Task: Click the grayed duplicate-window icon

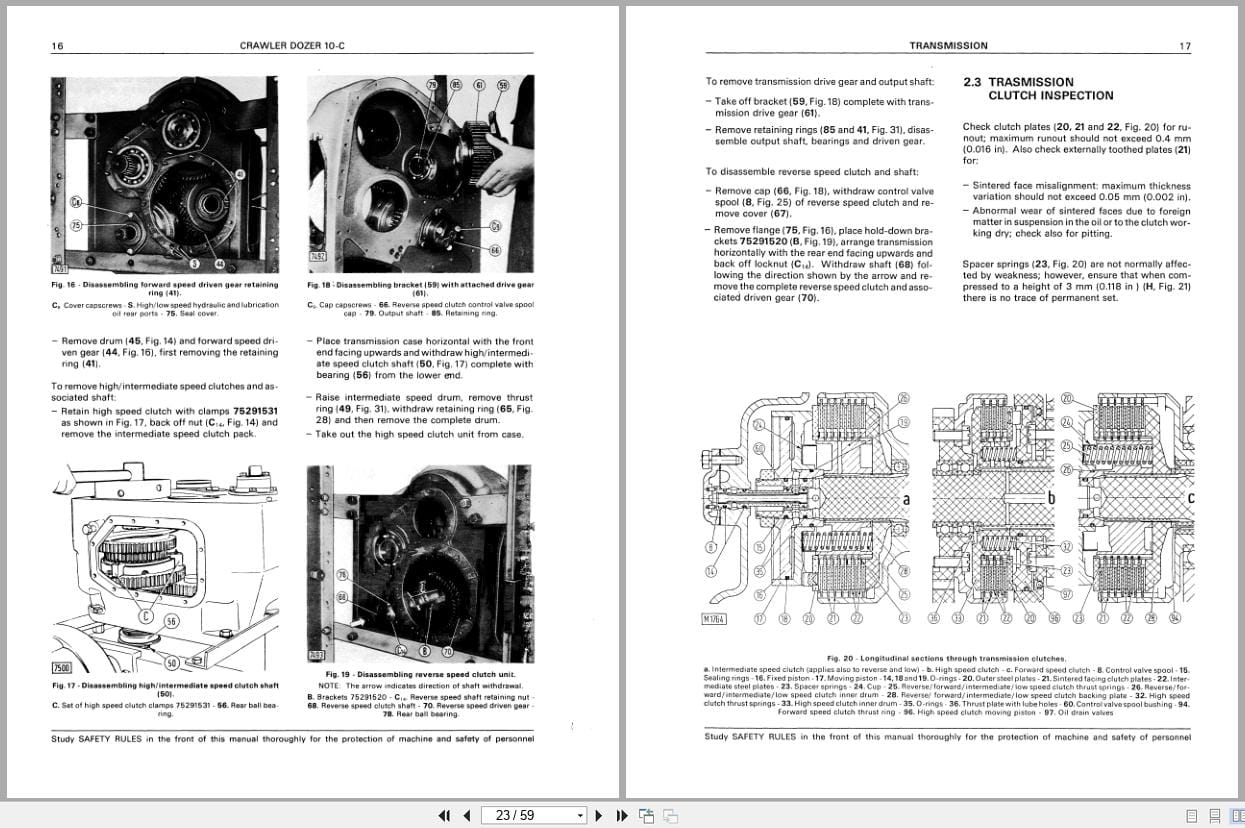Action: pyautogui.click(x=672, y=816)
